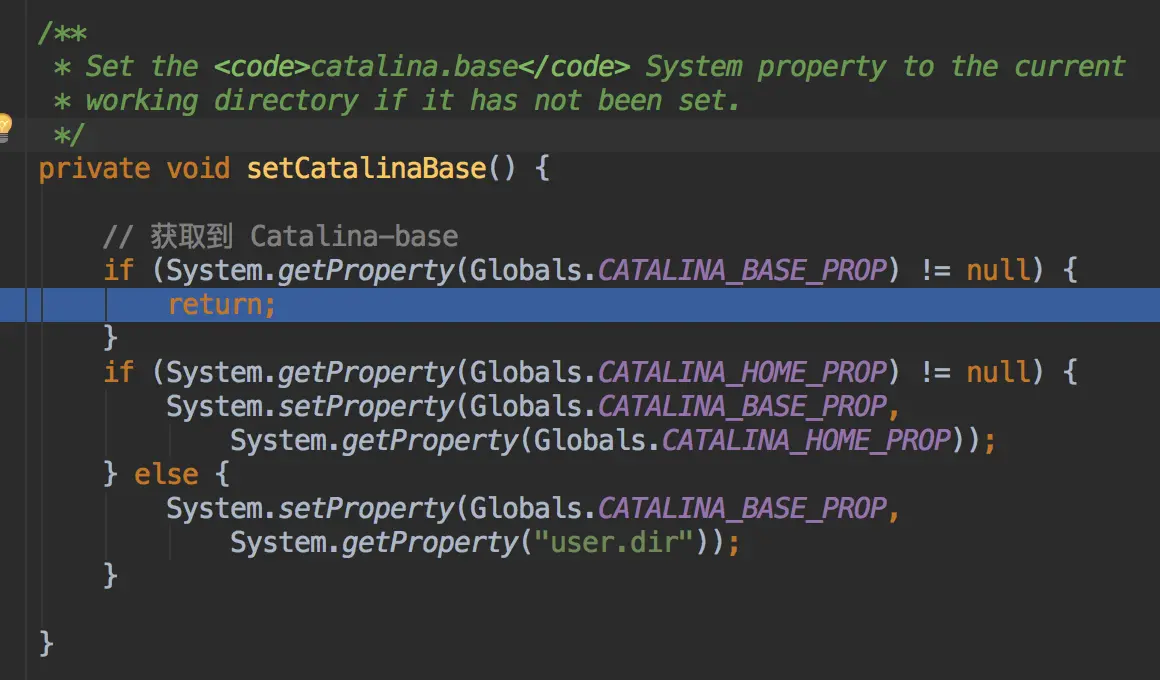Viewport: 1160px width, 680px height.
Task: Click CATALINA_BASE_PROP in the else block setProperty
Action: [742, 508]
